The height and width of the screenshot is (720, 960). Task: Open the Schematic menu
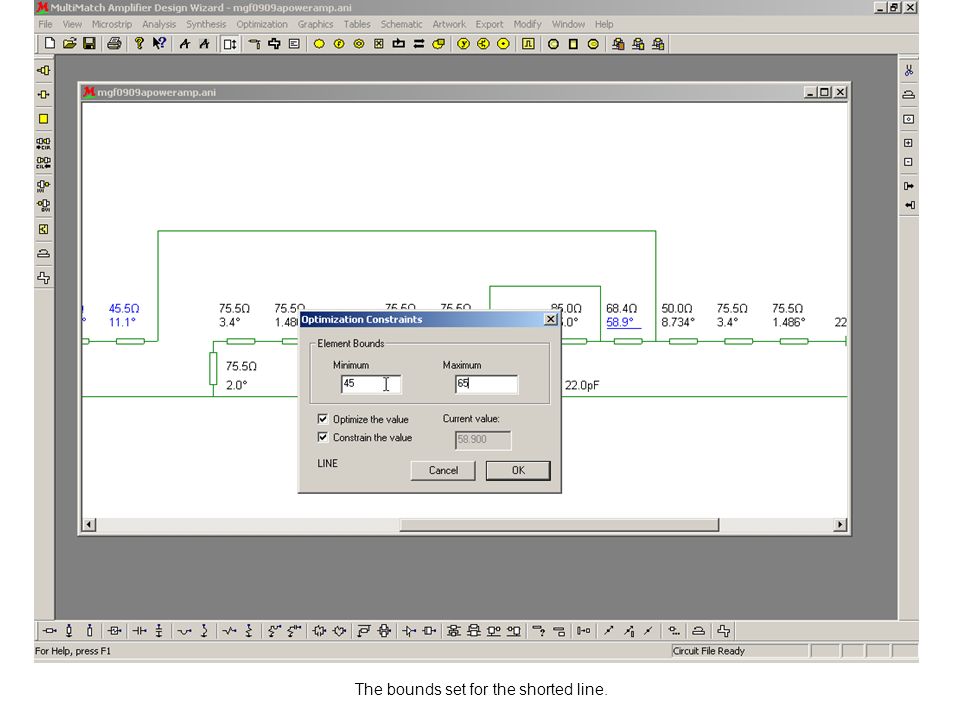click(x=402, y=24)
